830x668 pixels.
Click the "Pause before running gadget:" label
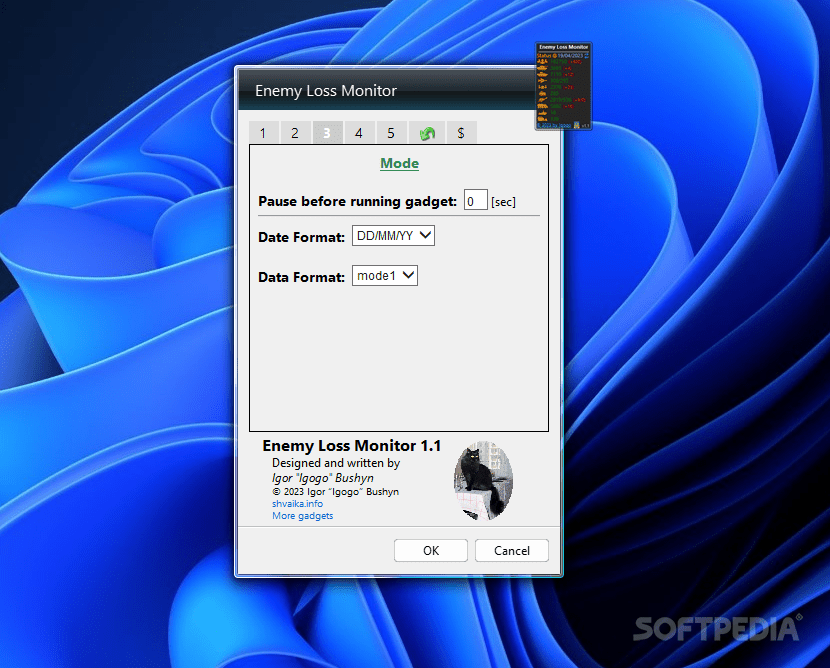pyautogui.click(x=357, y=202)
